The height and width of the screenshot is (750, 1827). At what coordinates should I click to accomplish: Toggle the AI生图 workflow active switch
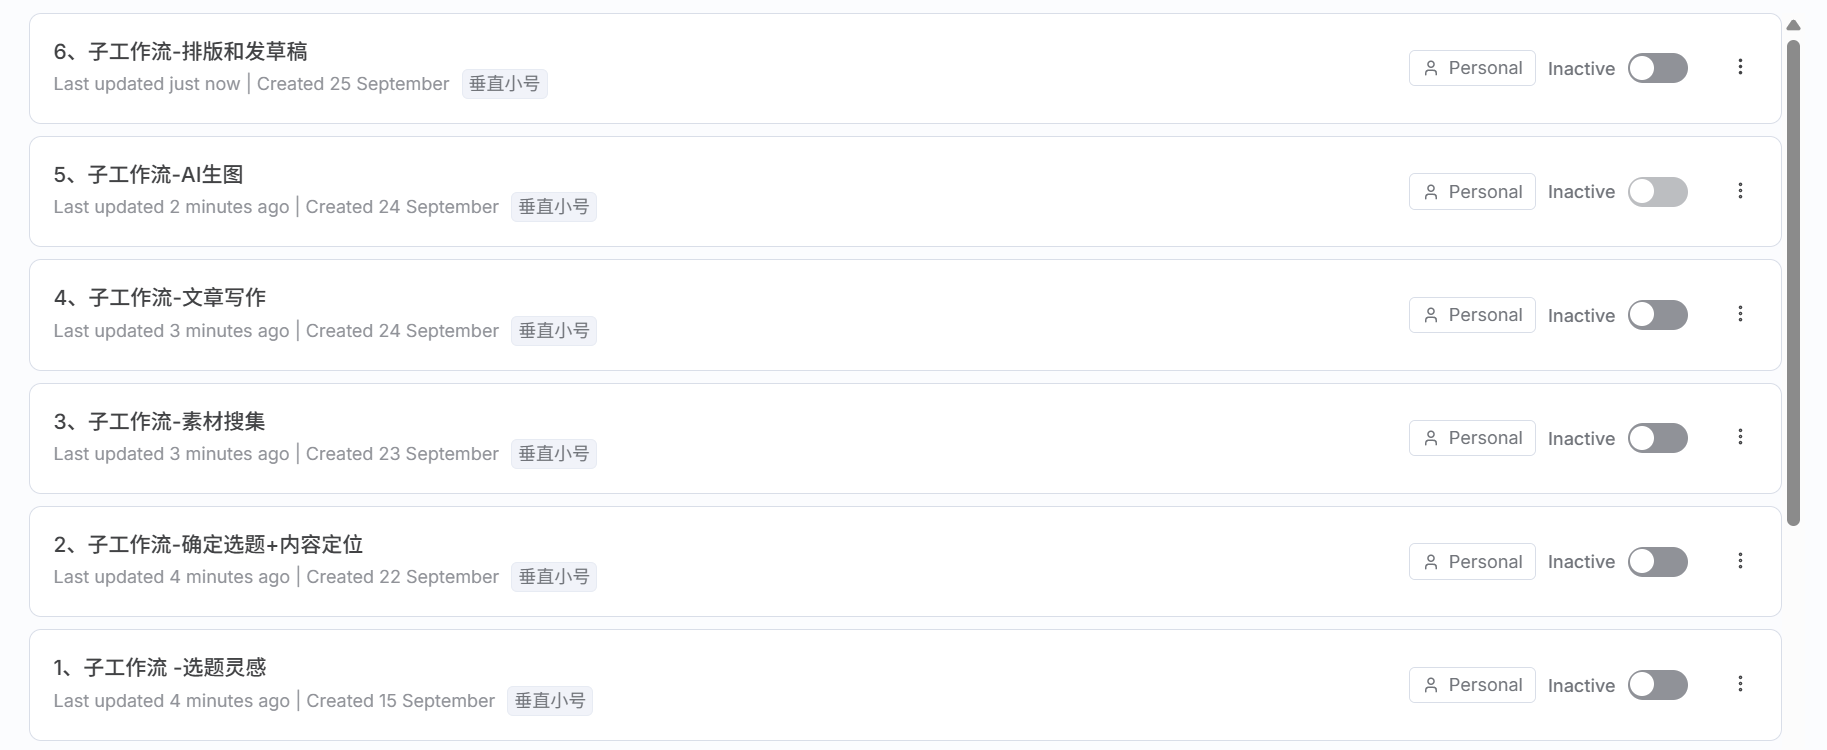pyautogui.click(x=1657, y=192)
